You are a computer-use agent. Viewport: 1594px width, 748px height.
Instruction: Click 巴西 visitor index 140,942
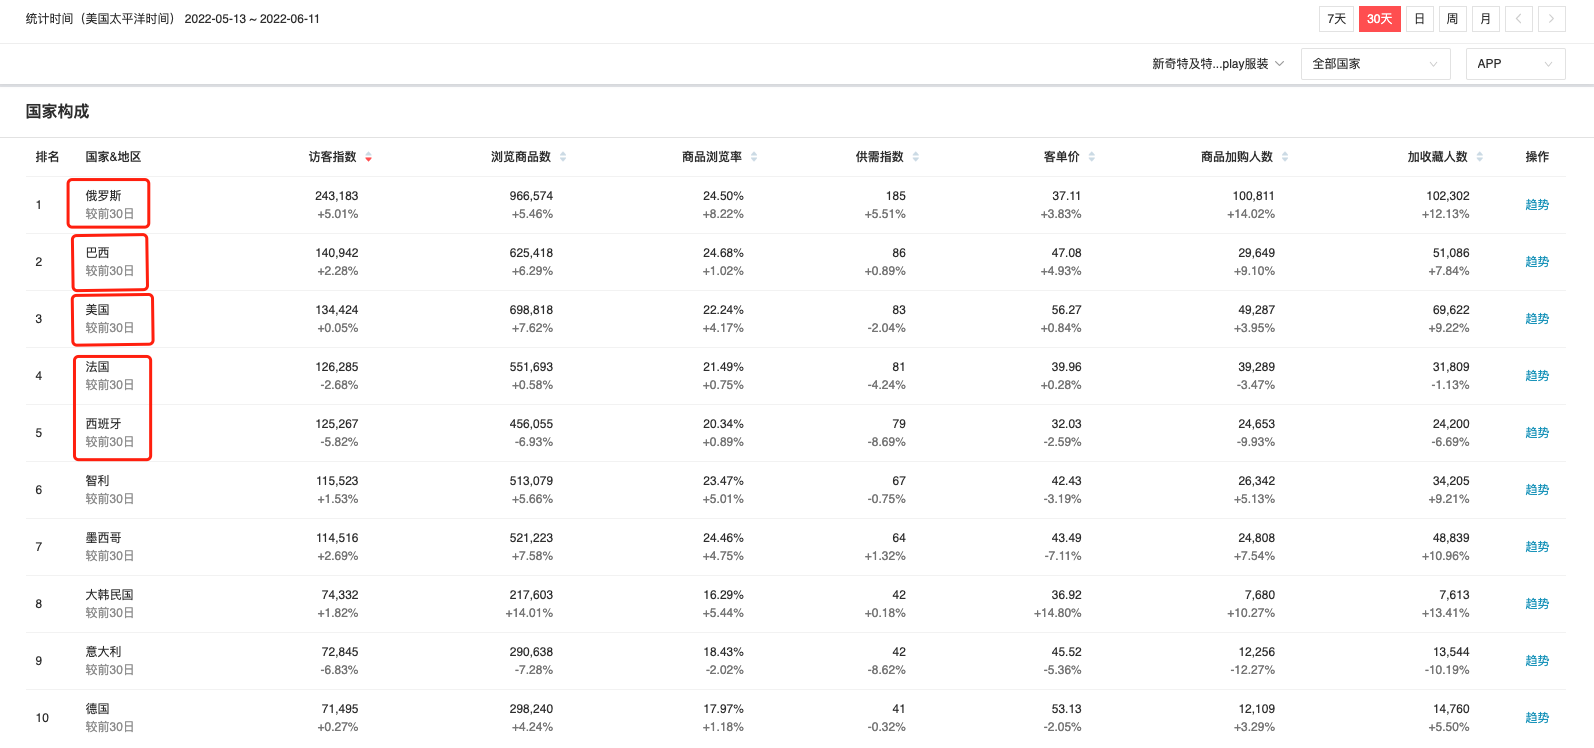[336, 253]
